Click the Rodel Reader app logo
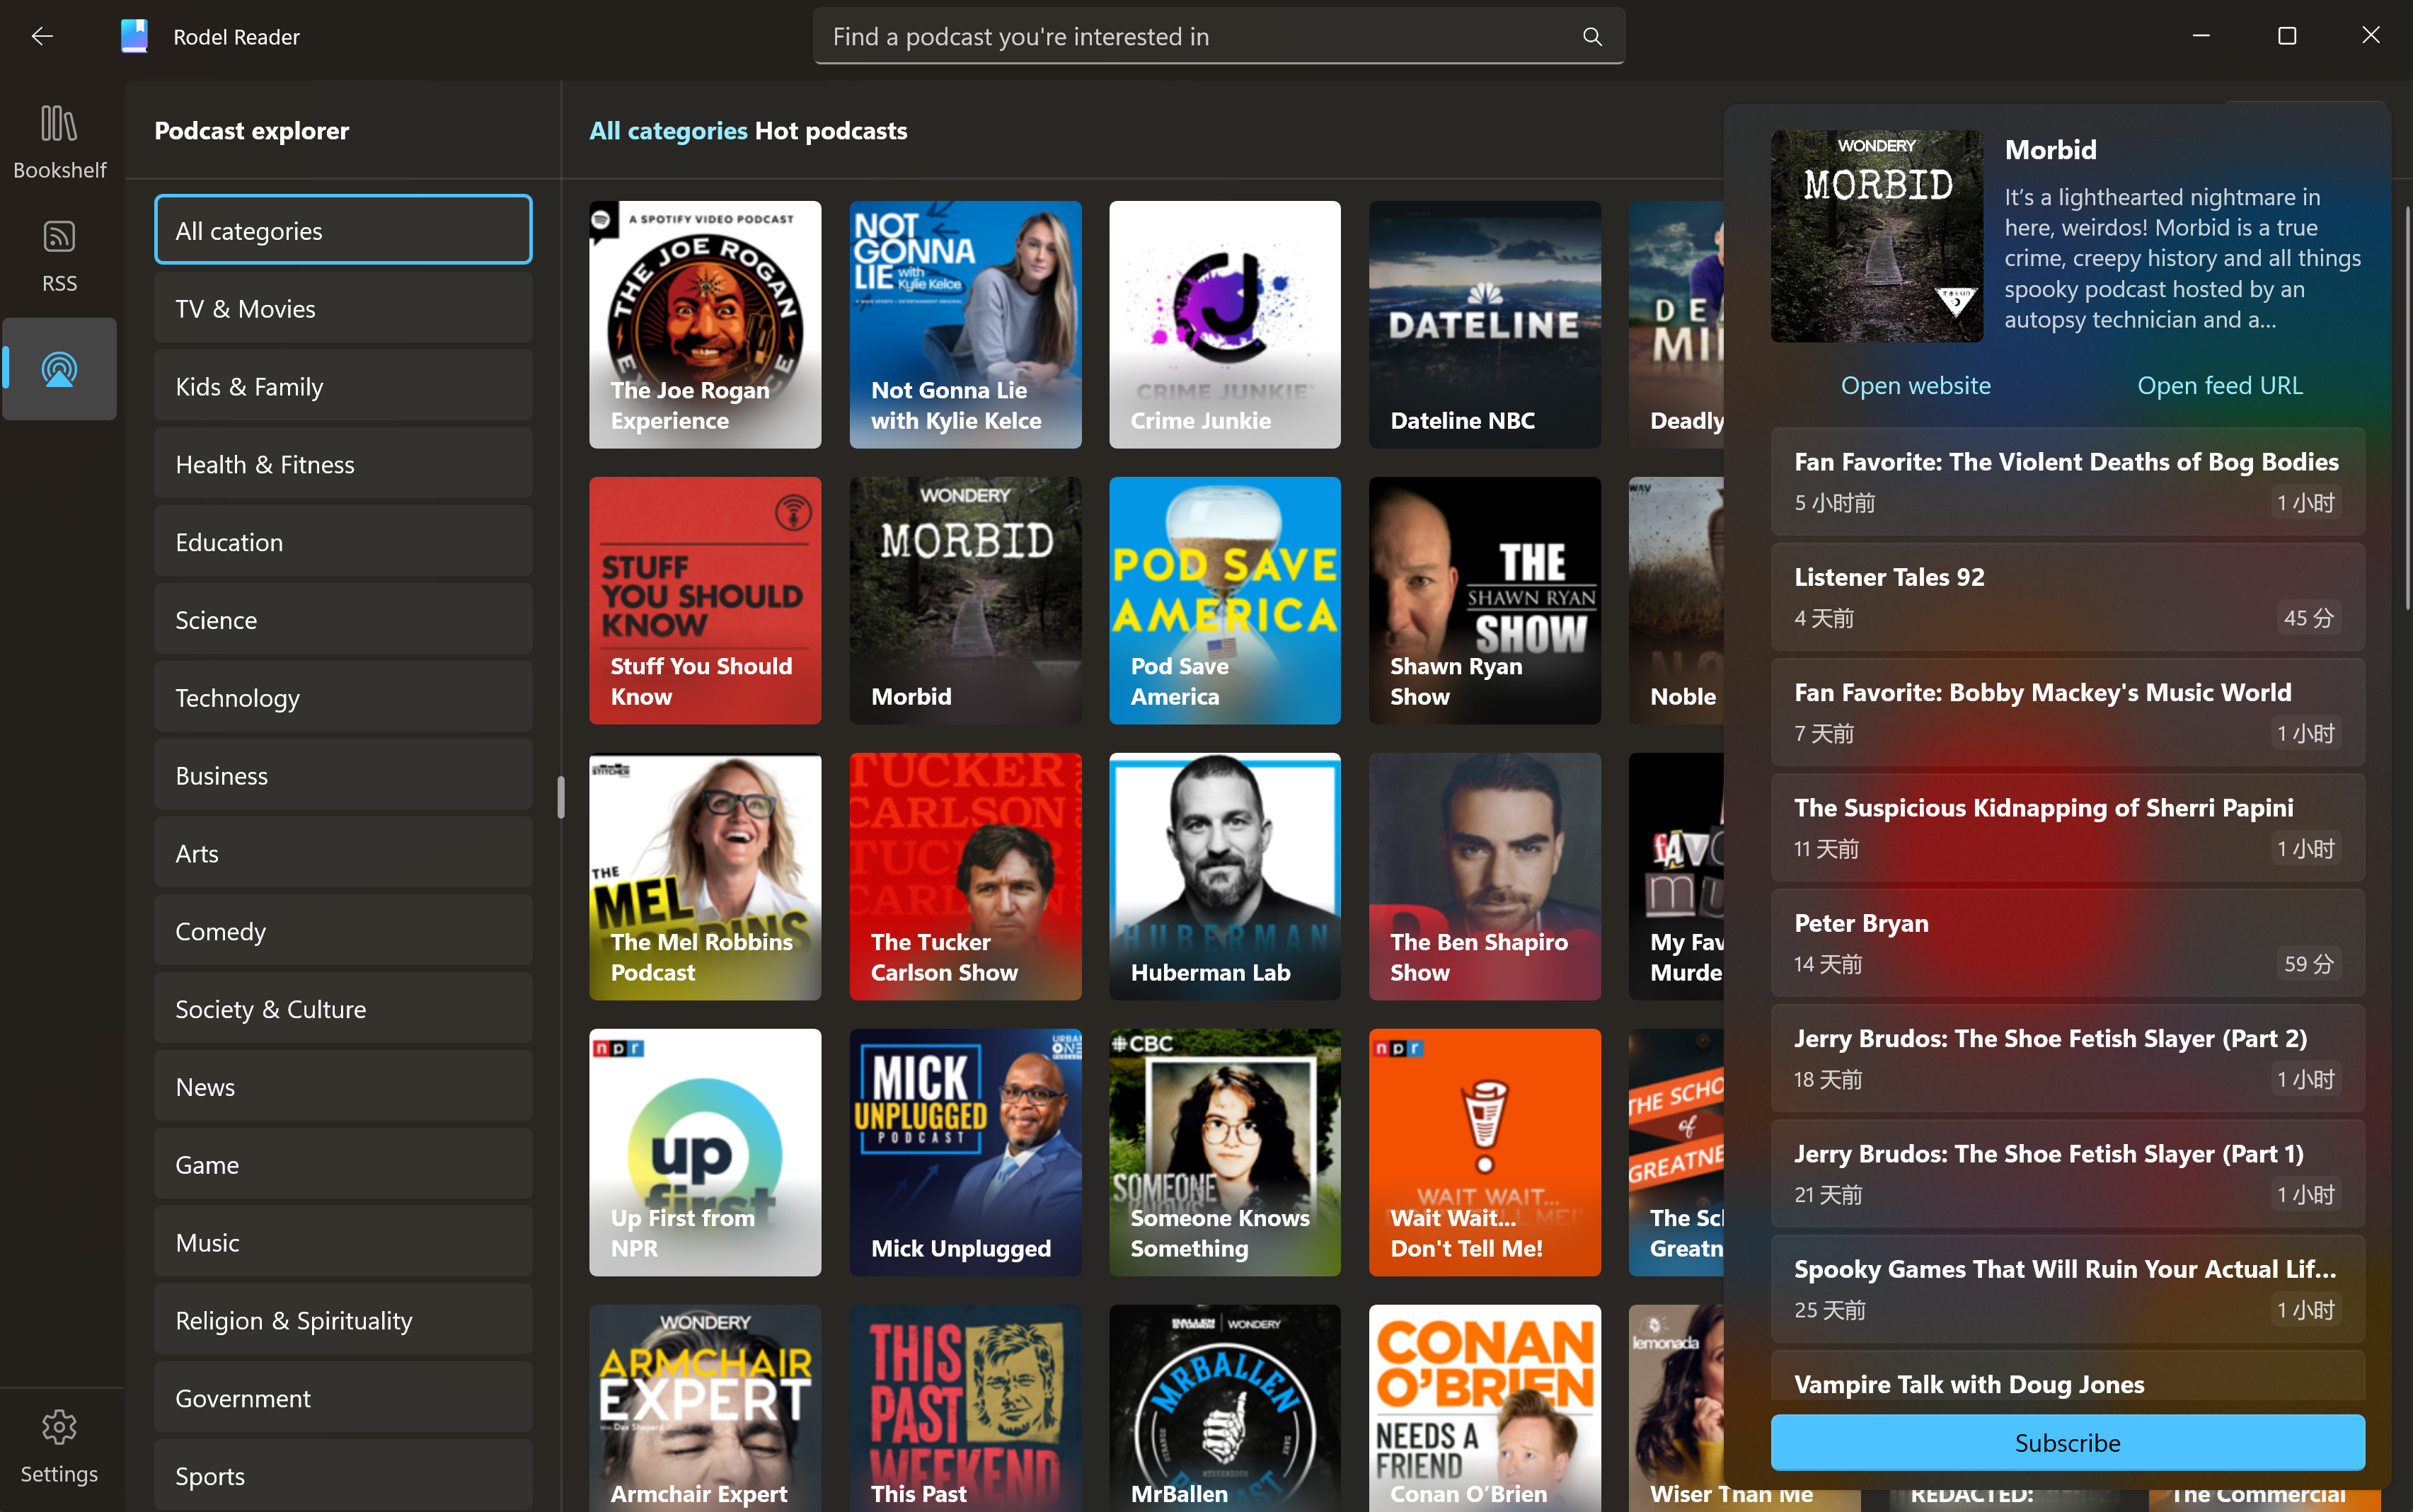The width and height of the screenshot is (2413, 1512). coord(134,37)
